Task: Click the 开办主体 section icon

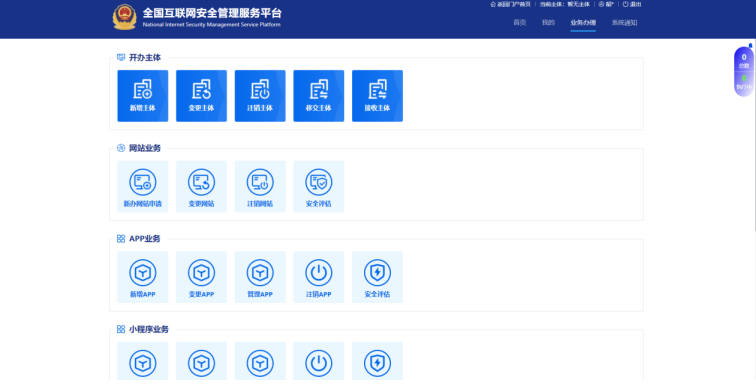Action: tap(121, 57)
